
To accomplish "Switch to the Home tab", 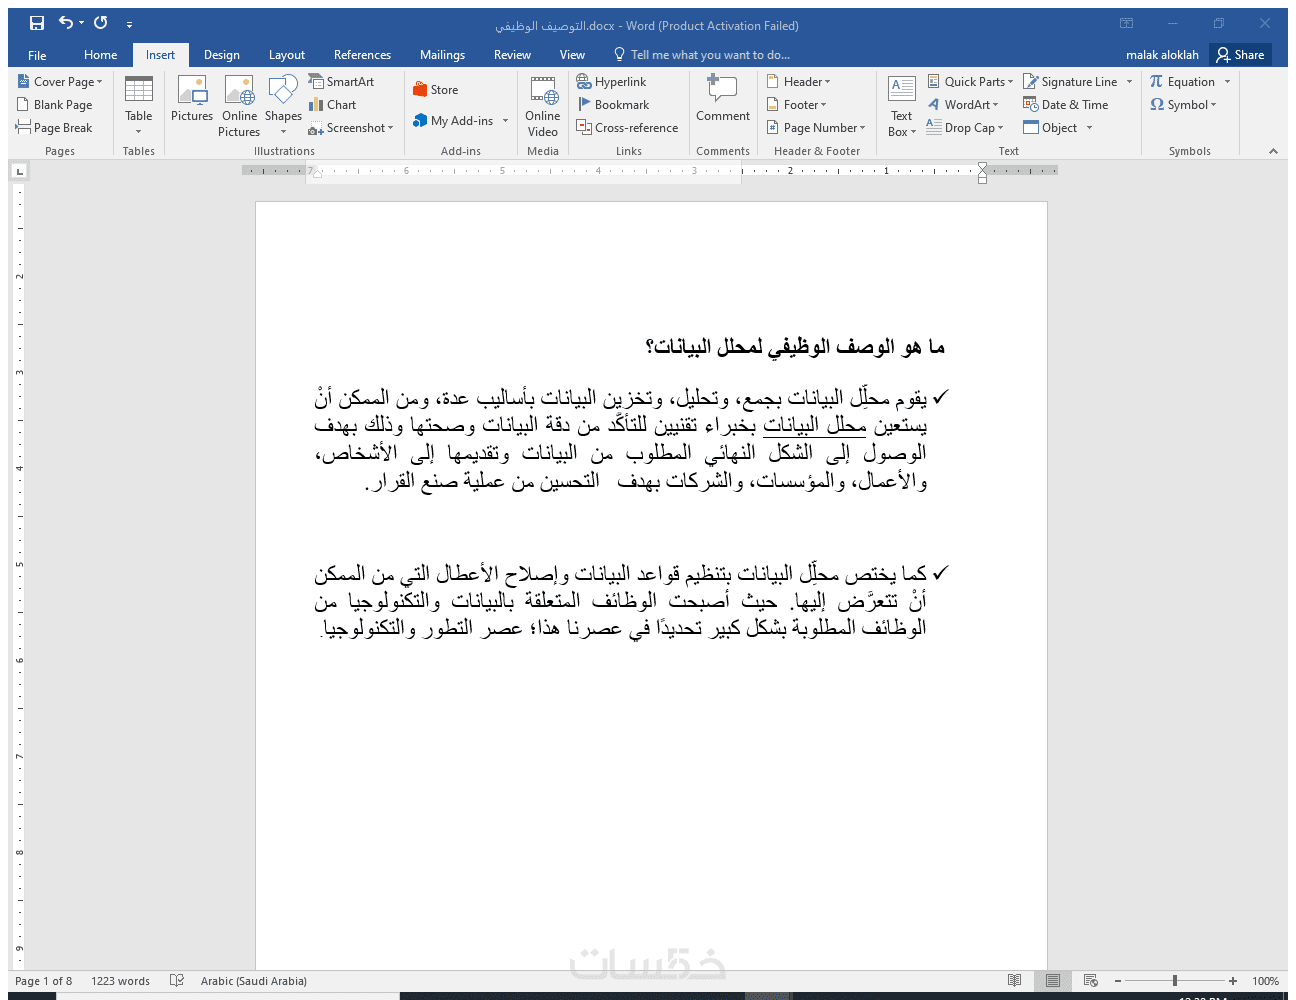I will tap(100, 55).
